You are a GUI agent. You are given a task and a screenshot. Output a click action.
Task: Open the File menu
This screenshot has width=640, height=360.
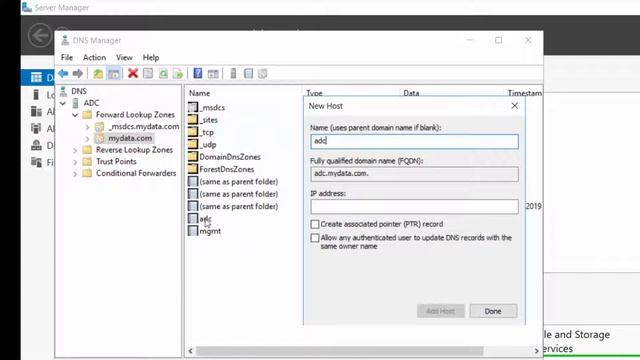point(67,58)
